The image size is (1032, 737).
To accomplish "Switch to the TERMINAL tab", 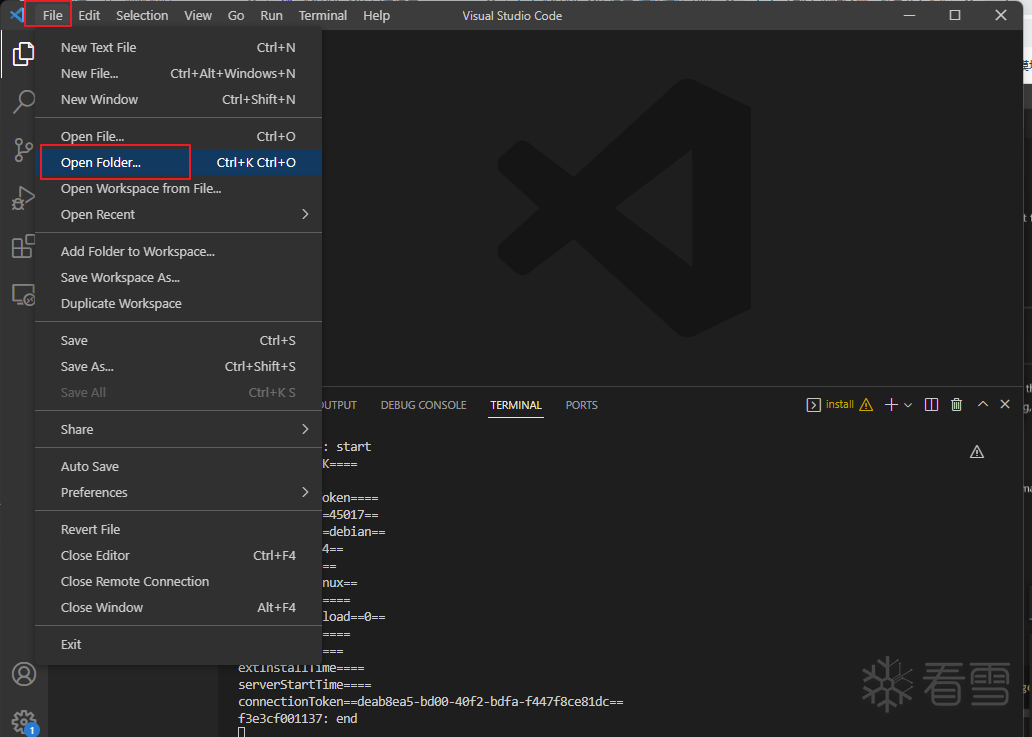I will click(516, 405).
